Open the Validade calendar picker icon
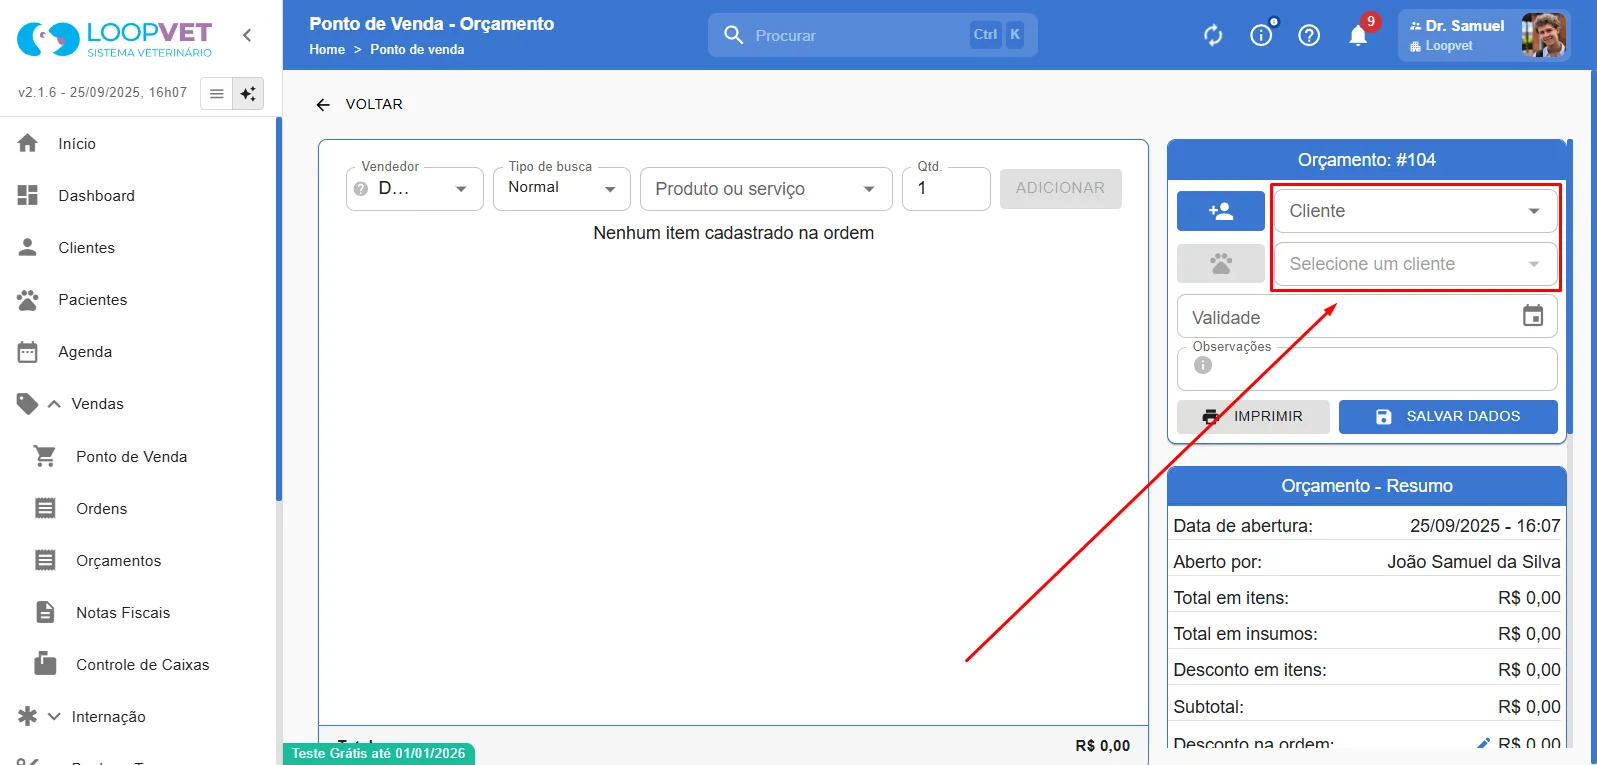 tap(1533, 316)
